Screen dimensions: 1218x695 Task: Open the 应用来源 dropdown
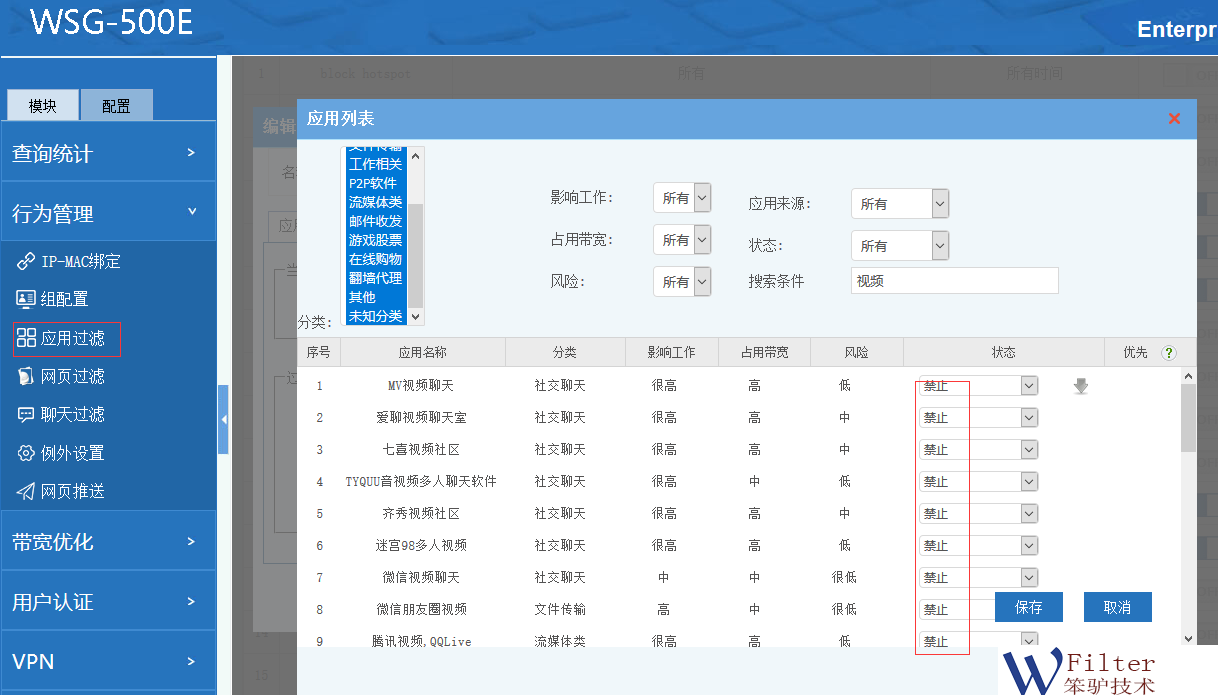(899, 204)
